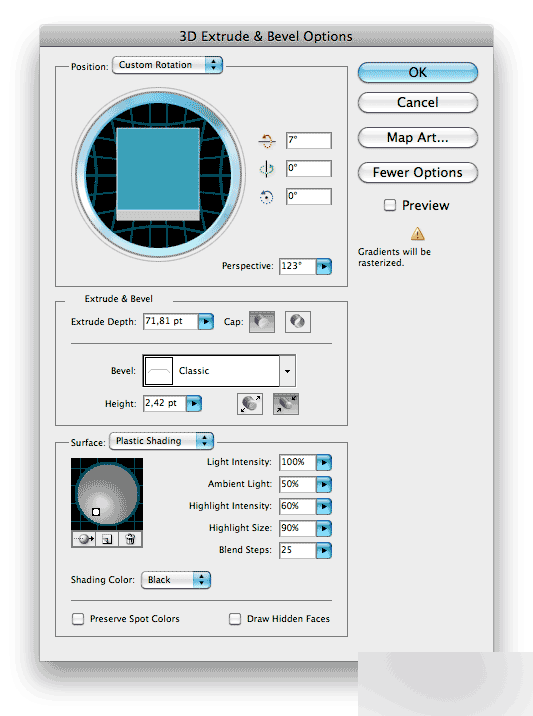
Task: Click the 'Extrude & Bevel' section label
Action: pos(119,299)
